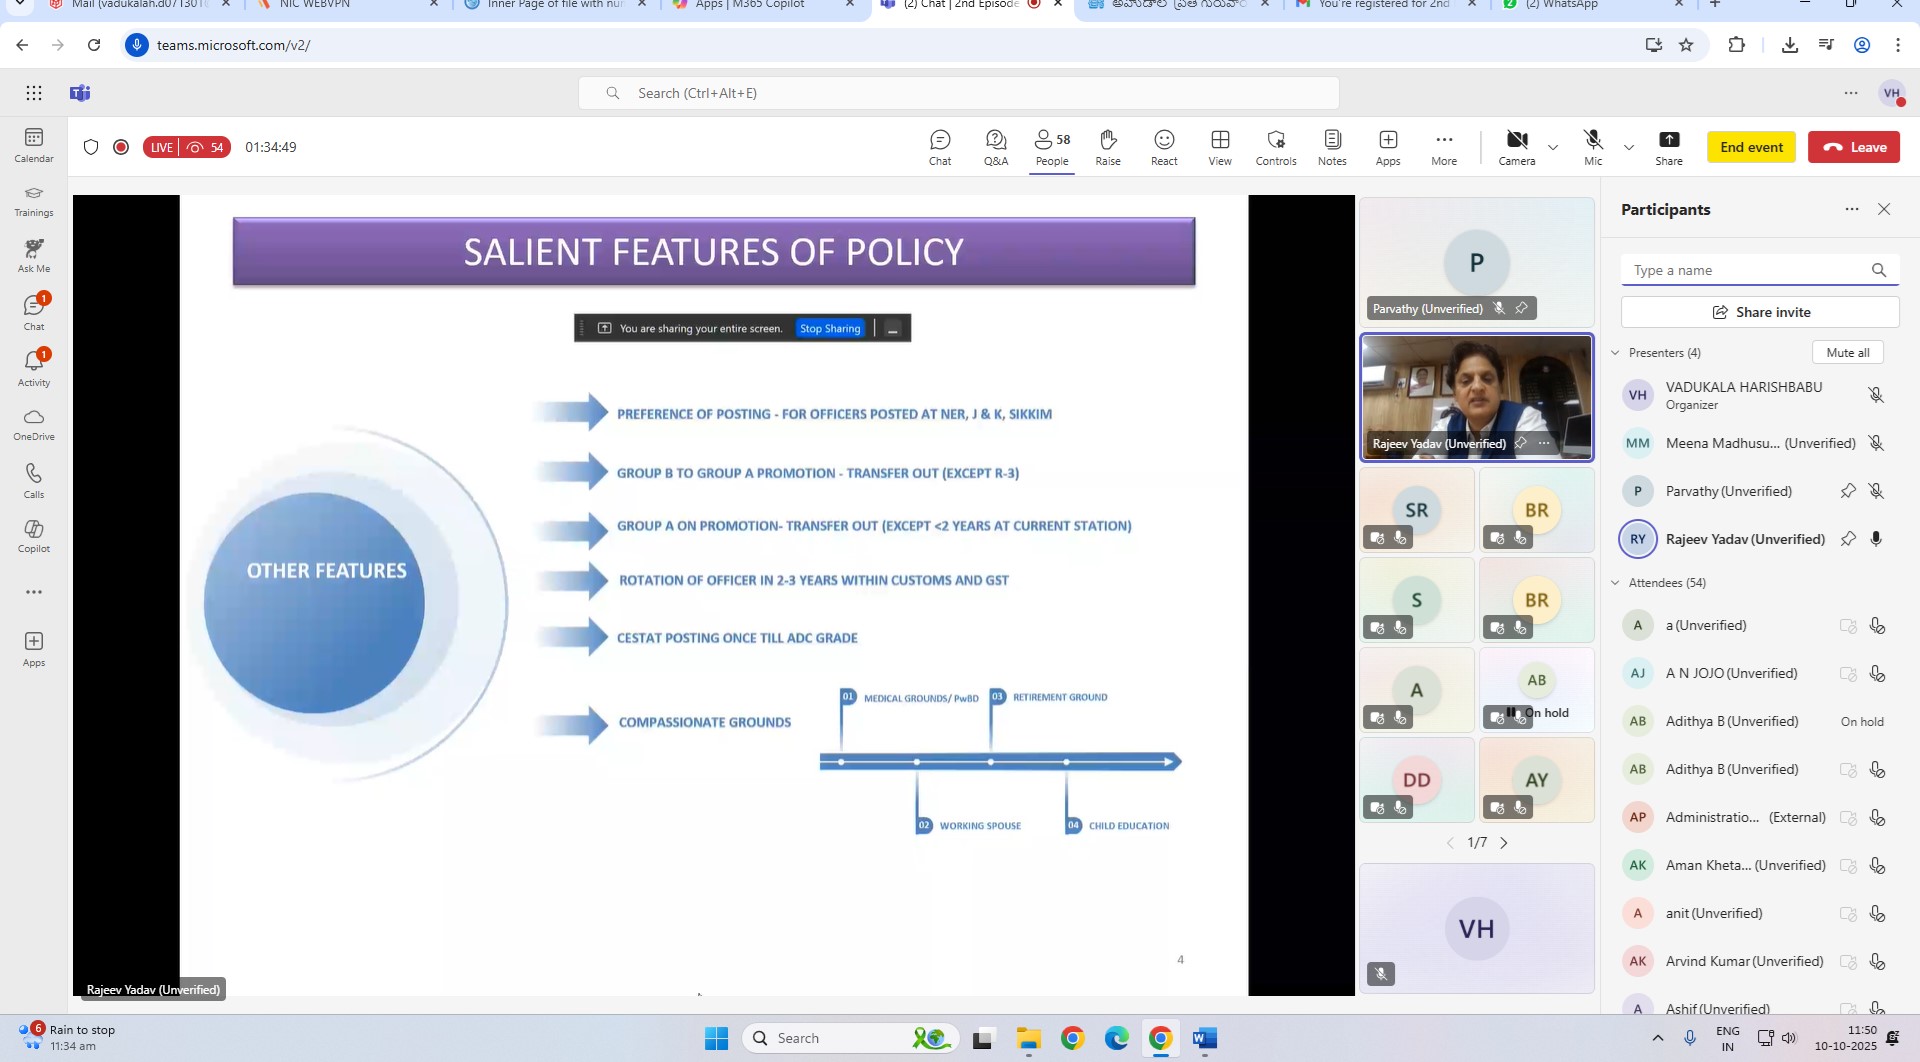Open the React emoji menu

point(1163,147)
